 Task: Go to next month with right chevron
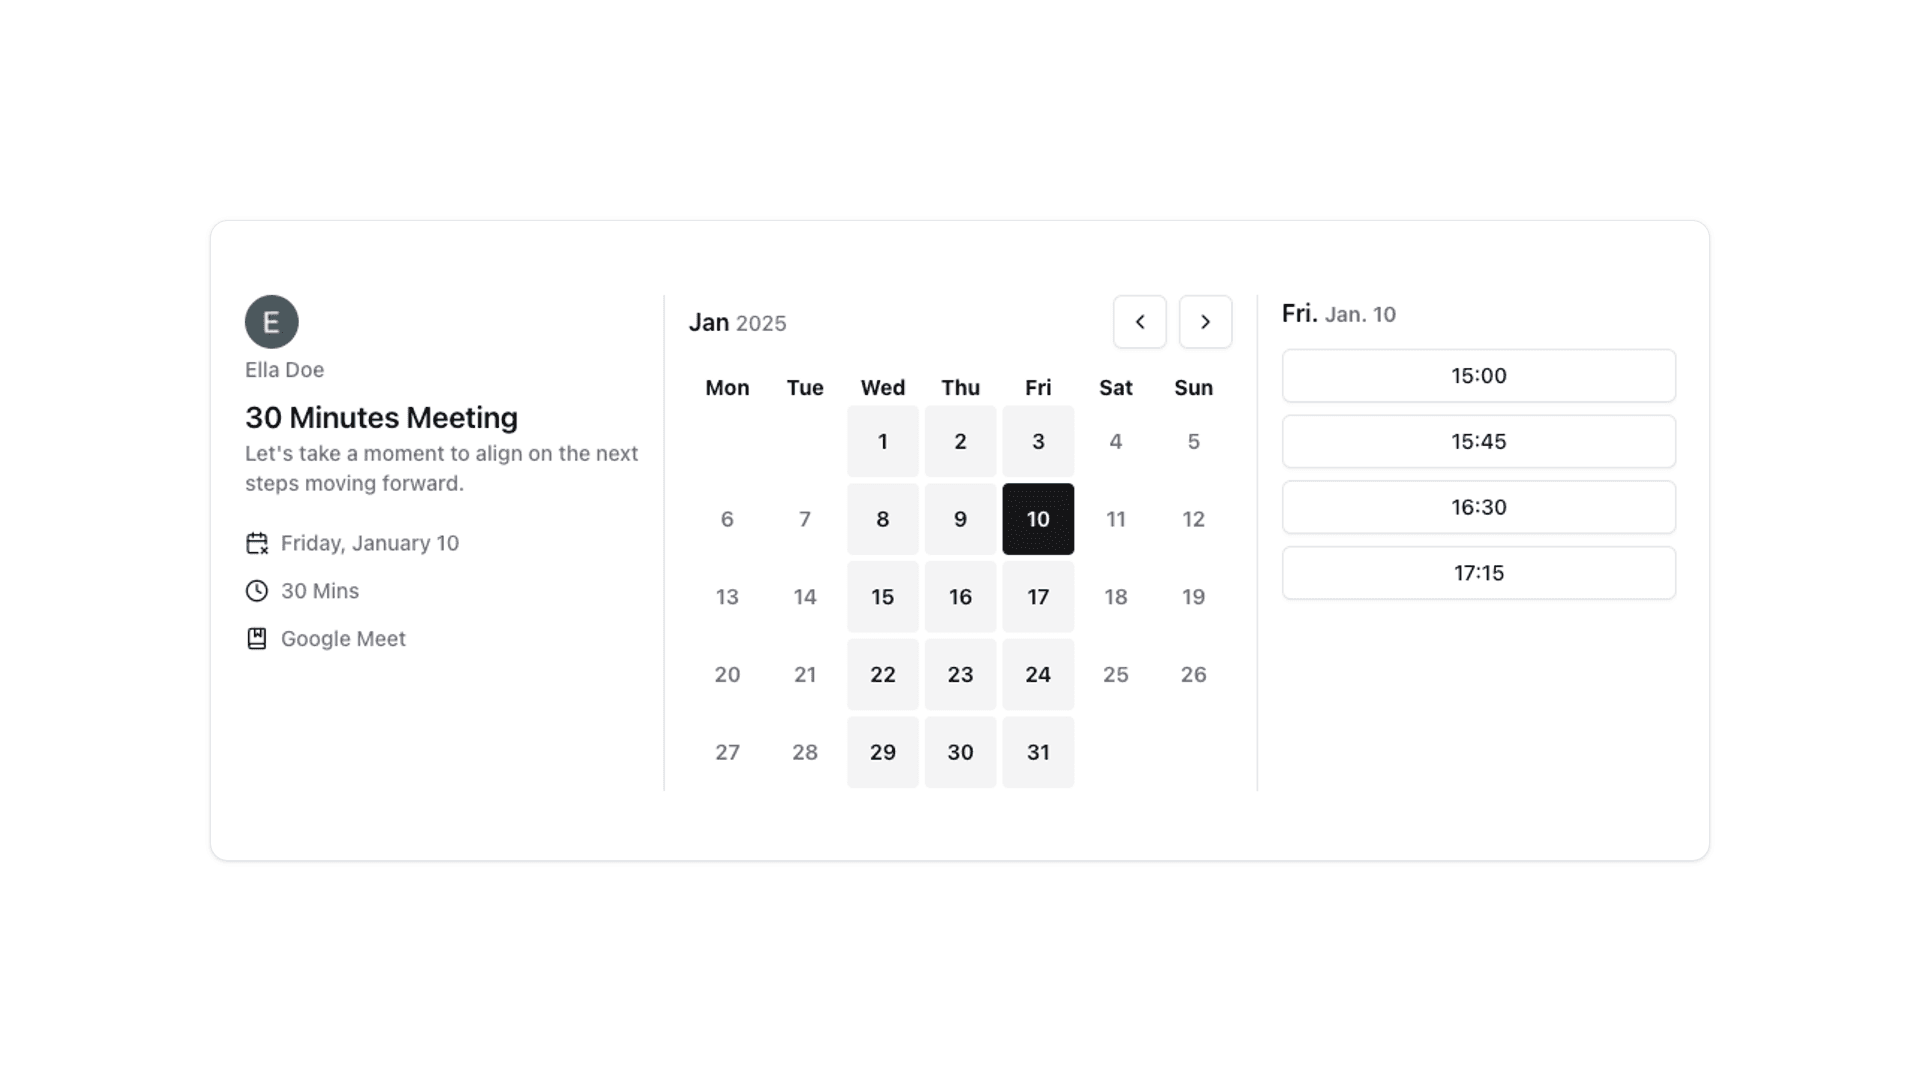[1205, 322]
